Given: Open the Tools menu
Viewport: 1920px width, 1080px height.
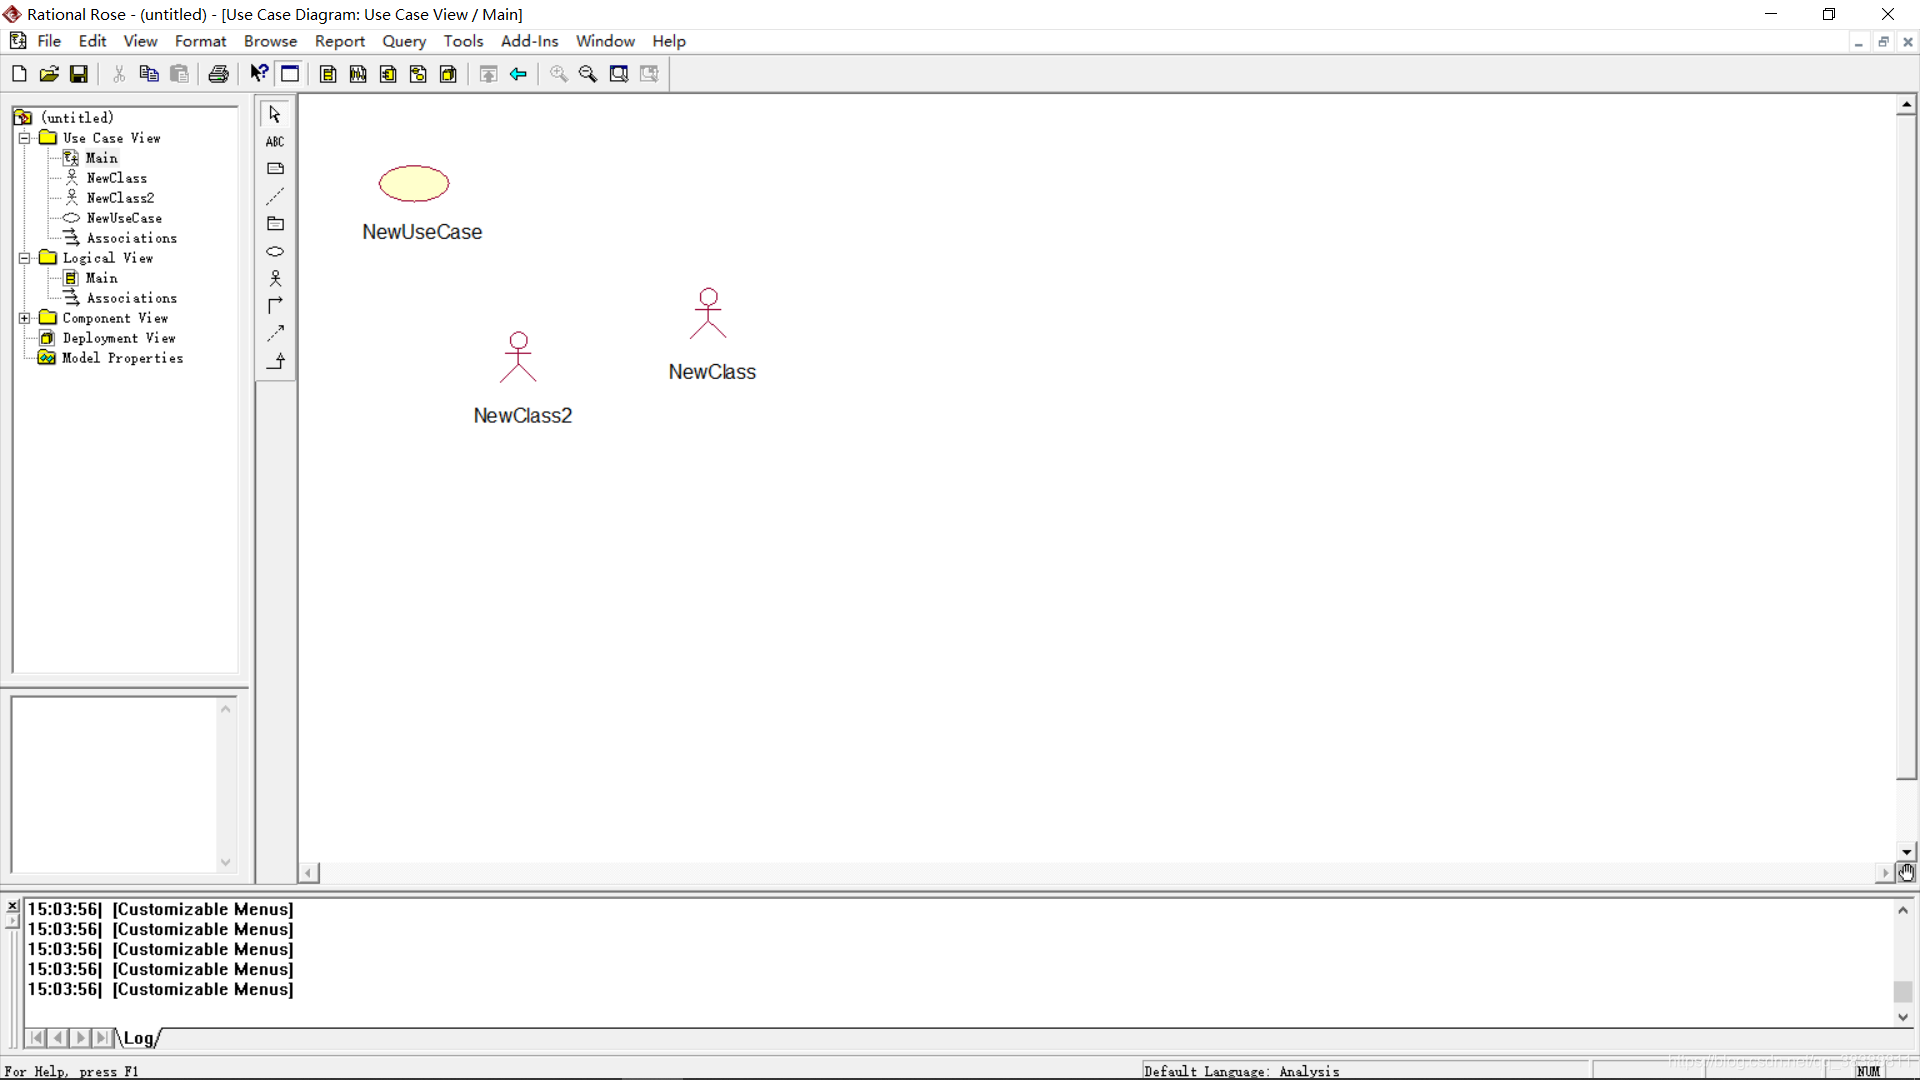Looking at the screenshot, I should (x=463, y=41).
